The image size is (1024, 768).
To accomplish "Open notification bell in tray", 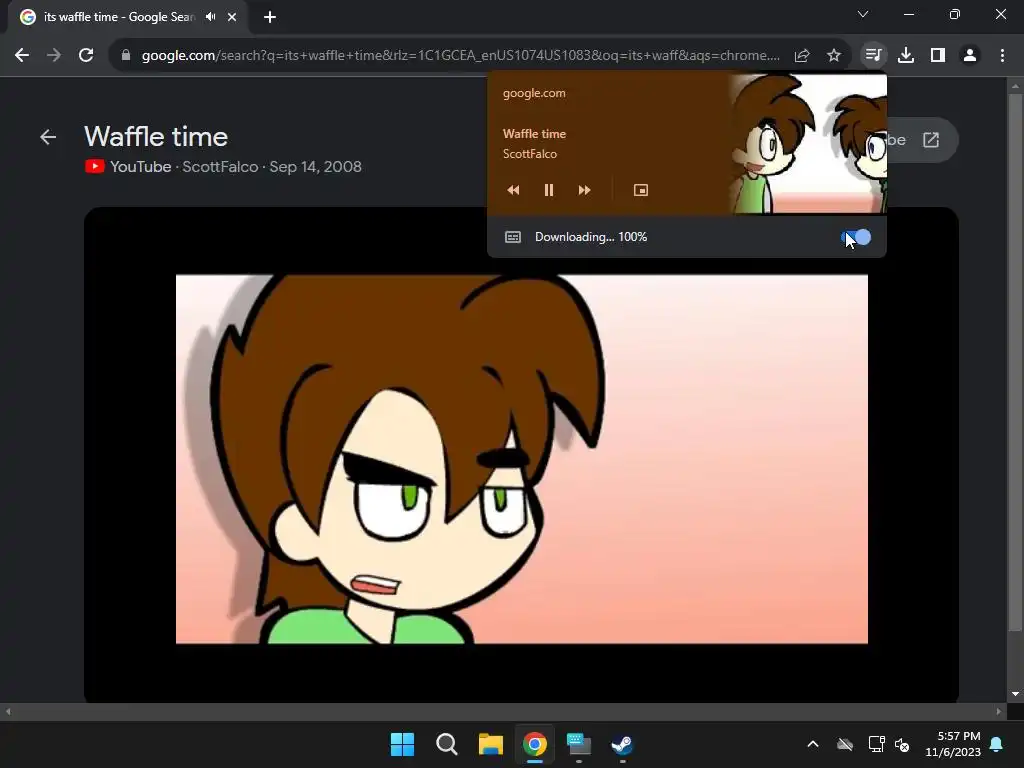I will coord(997,744).
